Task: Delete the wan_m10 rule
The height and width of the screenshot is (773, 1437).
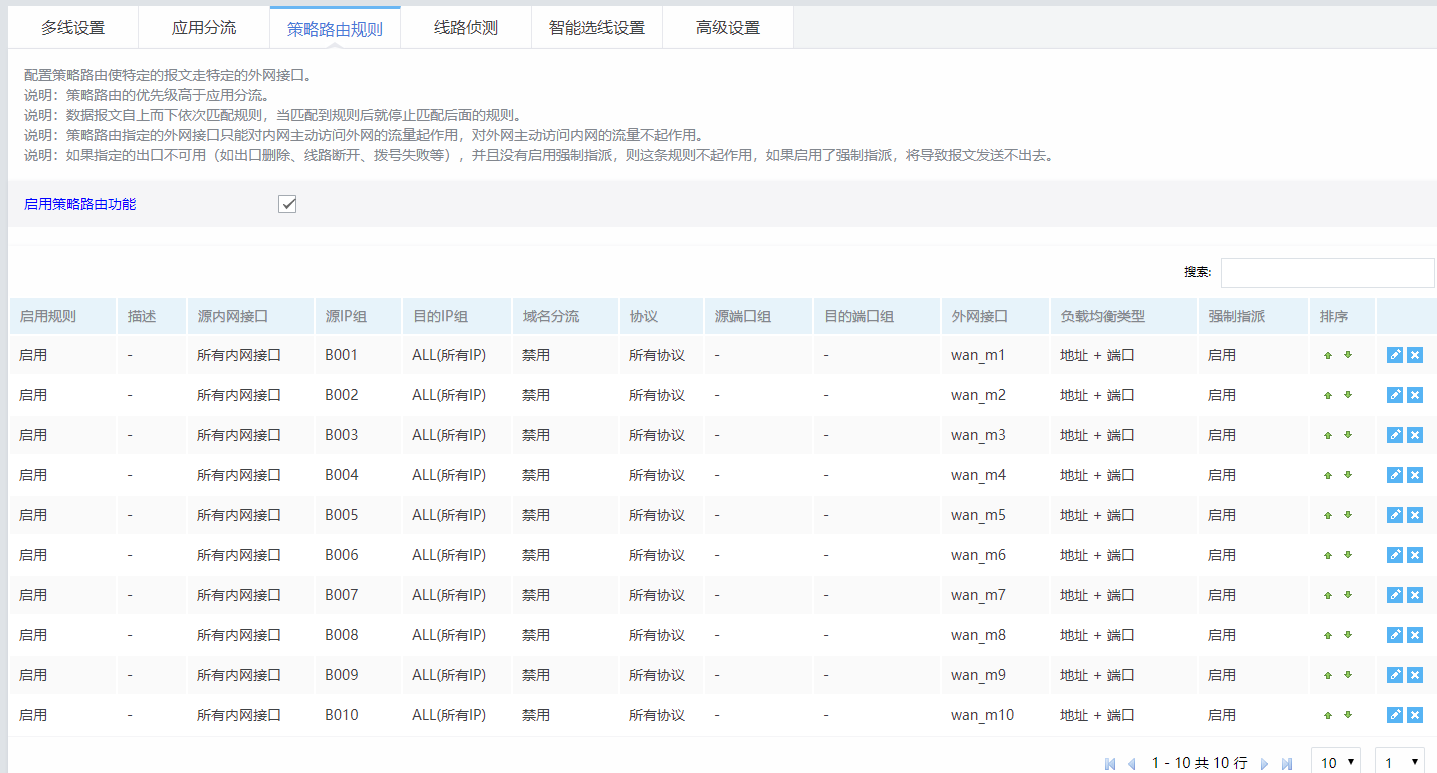Action: pos(1415,715)
